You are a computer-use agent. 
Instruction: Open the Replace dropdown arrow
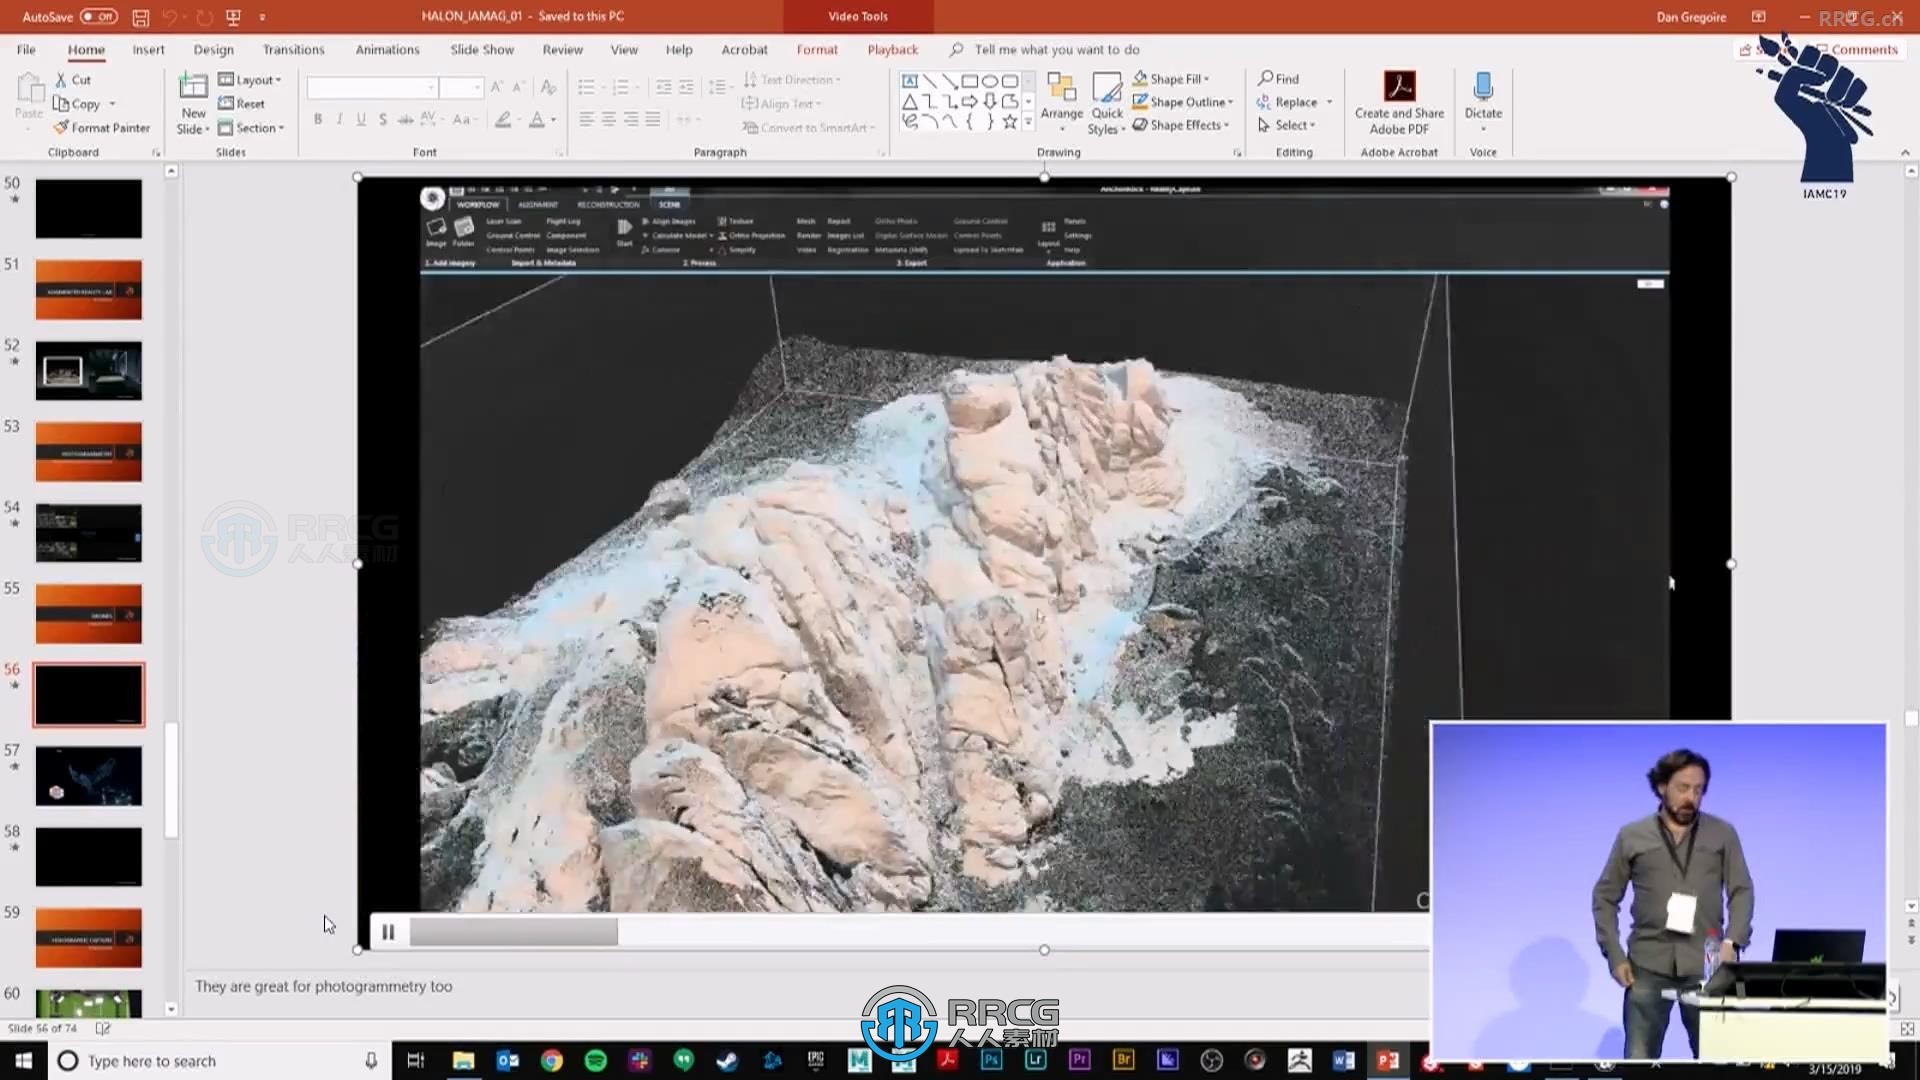[1329, 102]
